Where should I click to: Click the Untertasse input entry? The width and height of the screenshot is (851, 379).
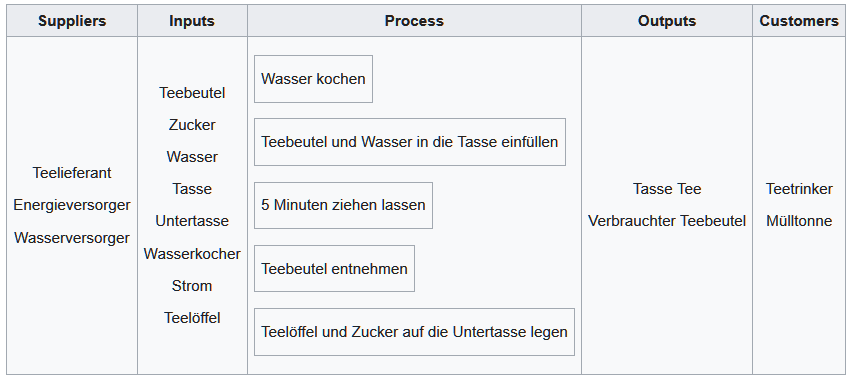[x=192, y=221]
